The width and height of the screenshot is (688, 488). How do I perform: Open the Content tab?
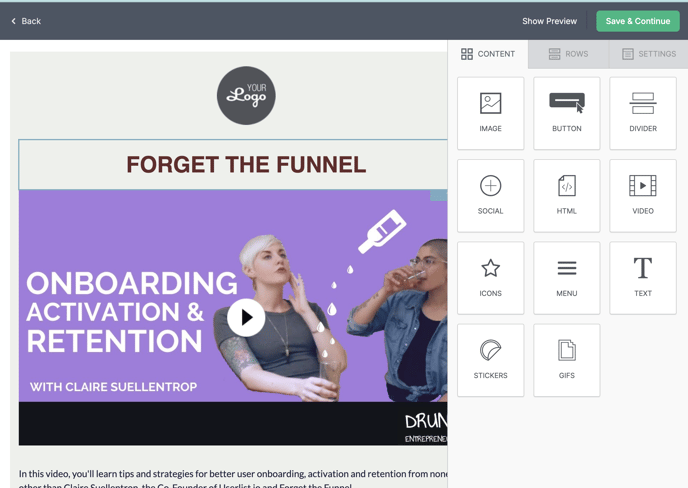click(x=488, y=54)
